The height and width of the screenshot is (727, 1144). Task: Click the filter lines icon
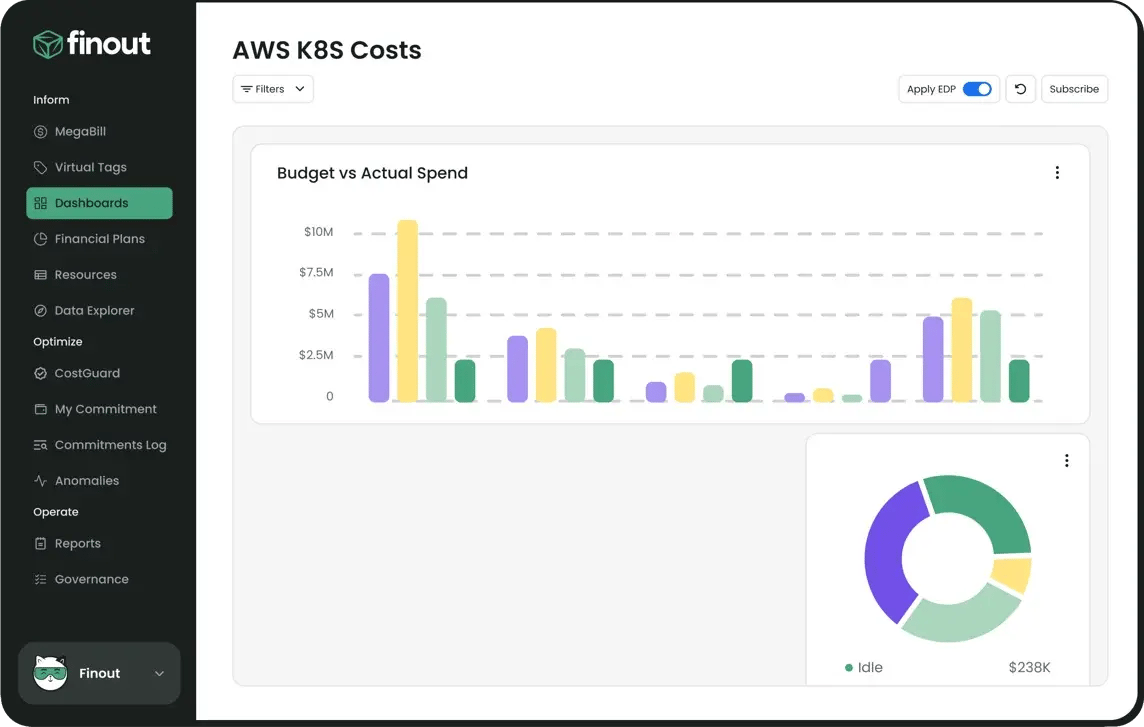(247, 89)
